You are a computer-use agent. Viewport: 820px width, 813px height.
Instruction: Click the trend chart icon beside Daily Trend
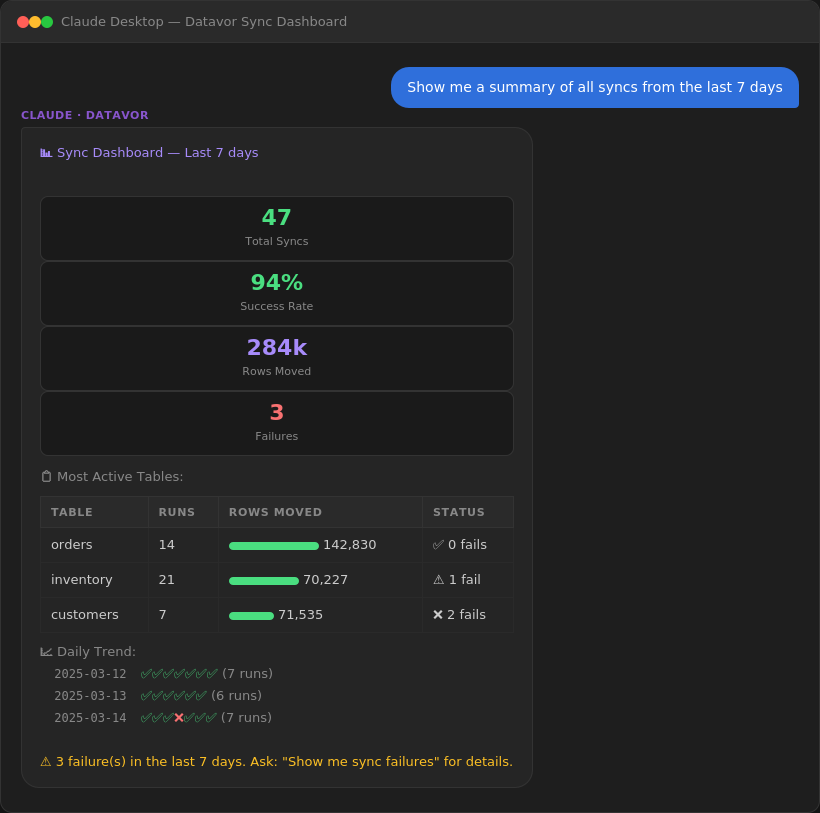point(45,651)
